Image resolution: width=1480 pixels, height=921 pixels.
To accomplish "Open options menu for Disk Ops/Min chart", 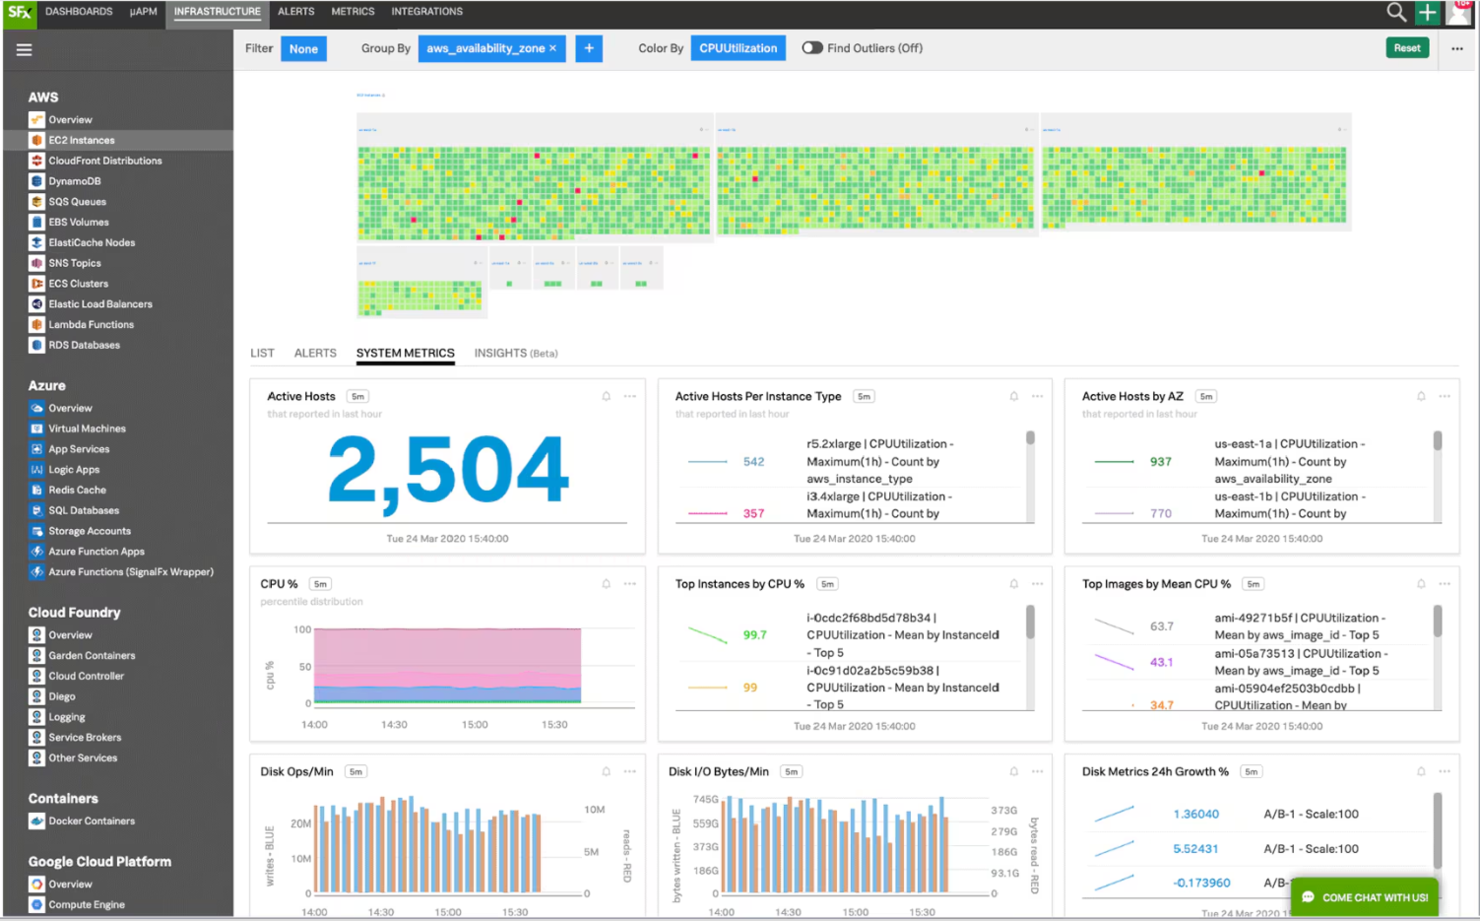I will pyautogui.click(x=630, y=771).
